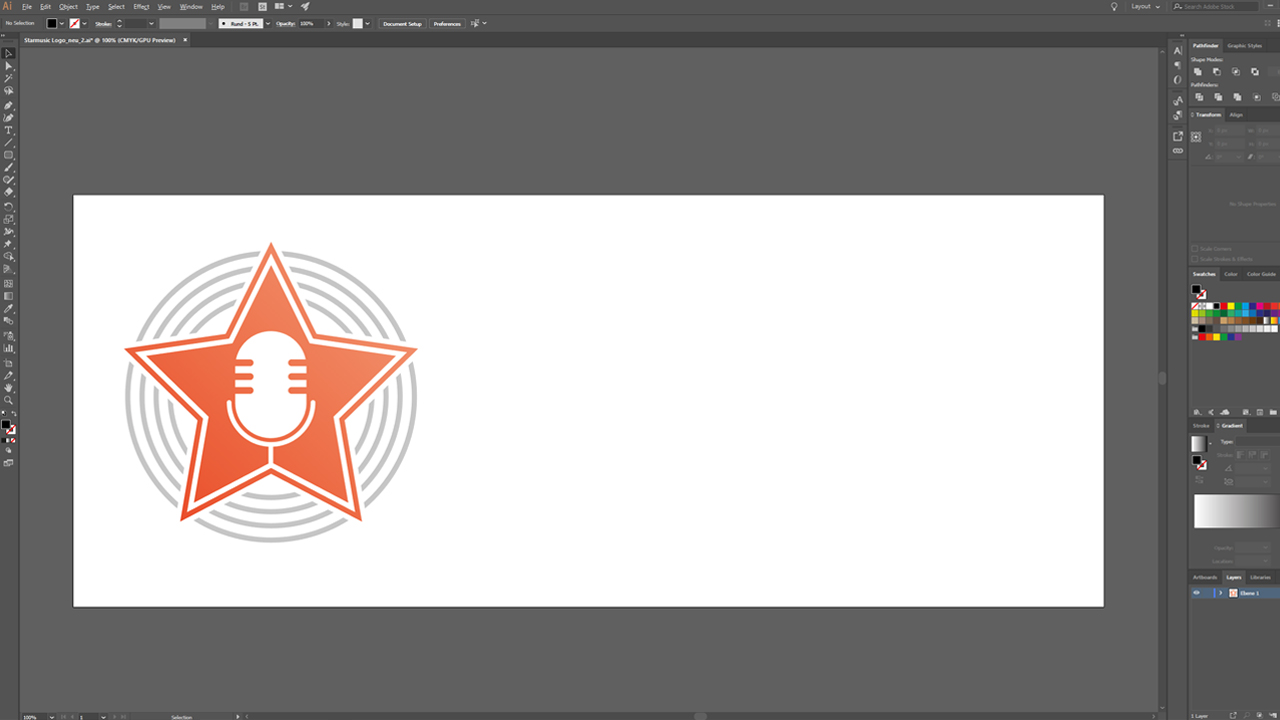Expand the Ebene 1 layer contents
Screen dimensions: 1280x720
(1220, 593)
